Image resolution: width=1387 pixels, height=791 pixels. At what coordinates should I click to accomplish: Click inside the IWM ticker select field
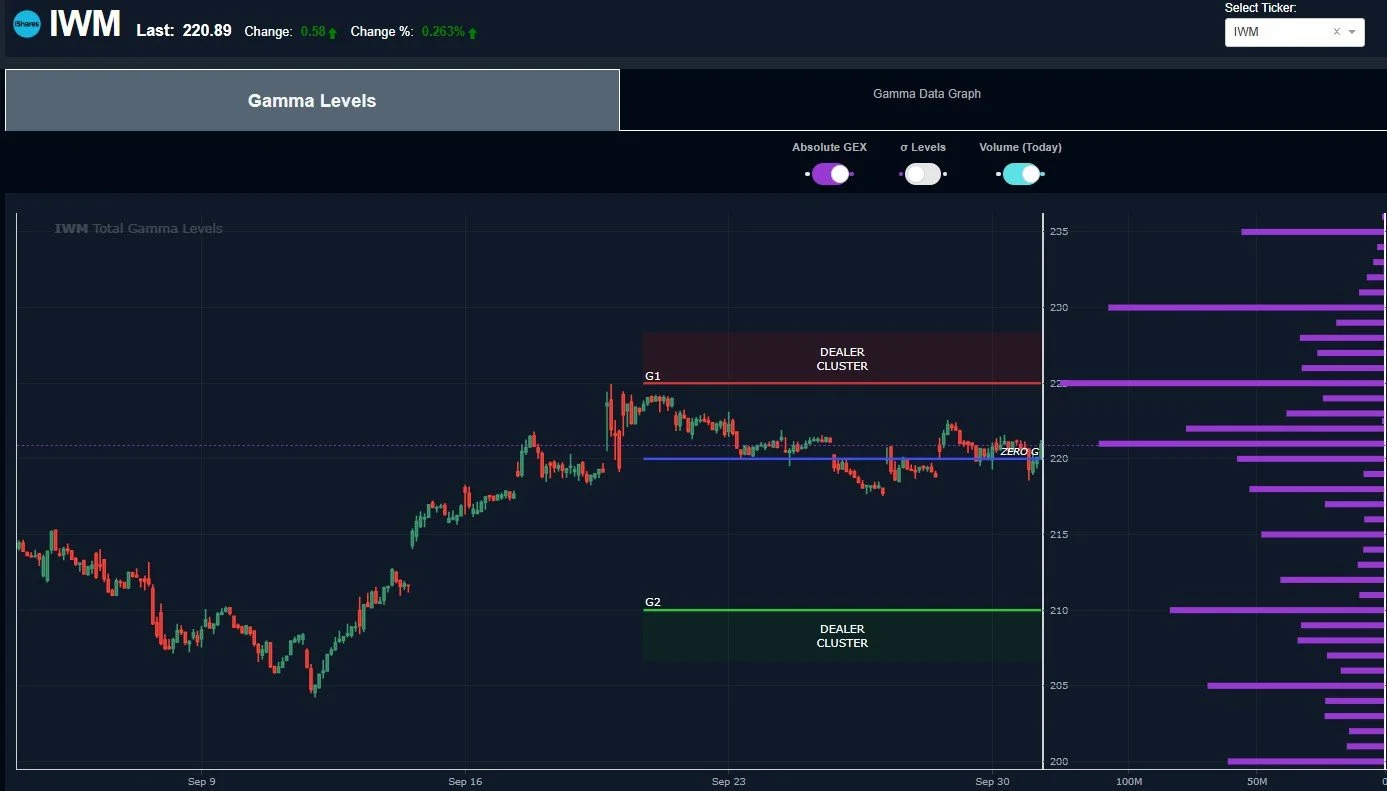point(1294,32)
